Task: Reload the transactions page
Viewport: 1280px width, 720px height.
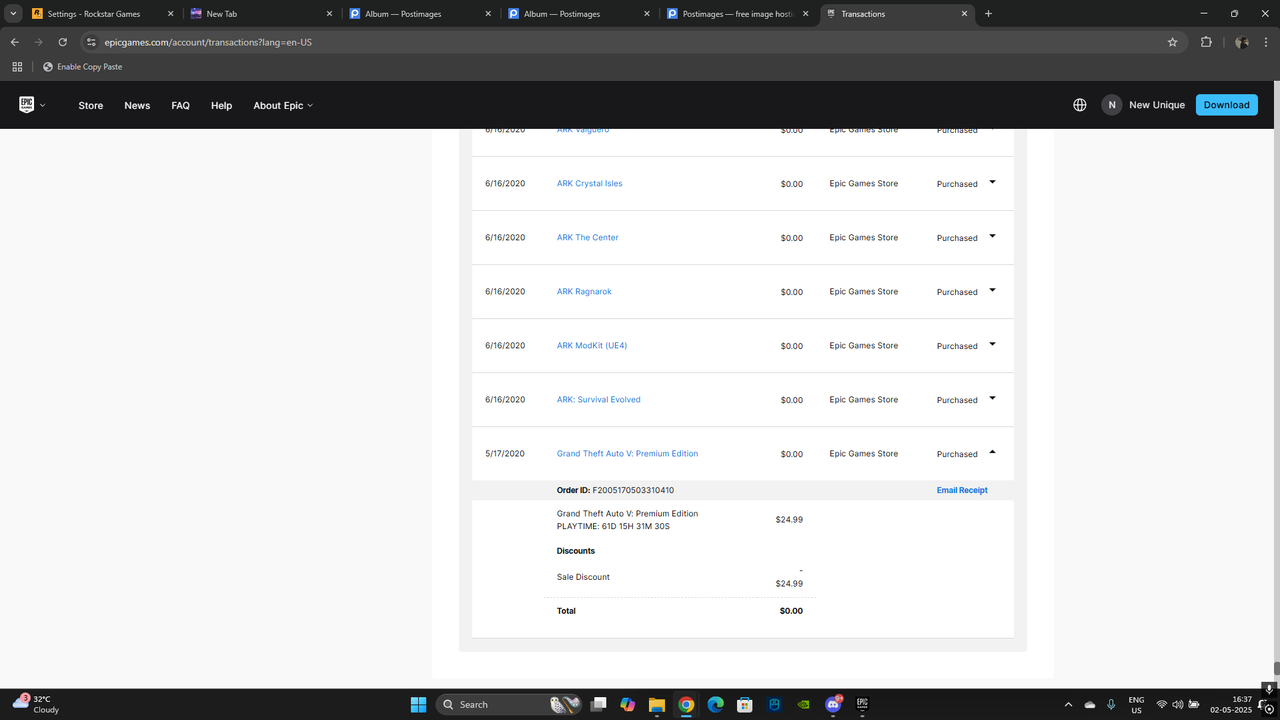Action: [63, 42]
